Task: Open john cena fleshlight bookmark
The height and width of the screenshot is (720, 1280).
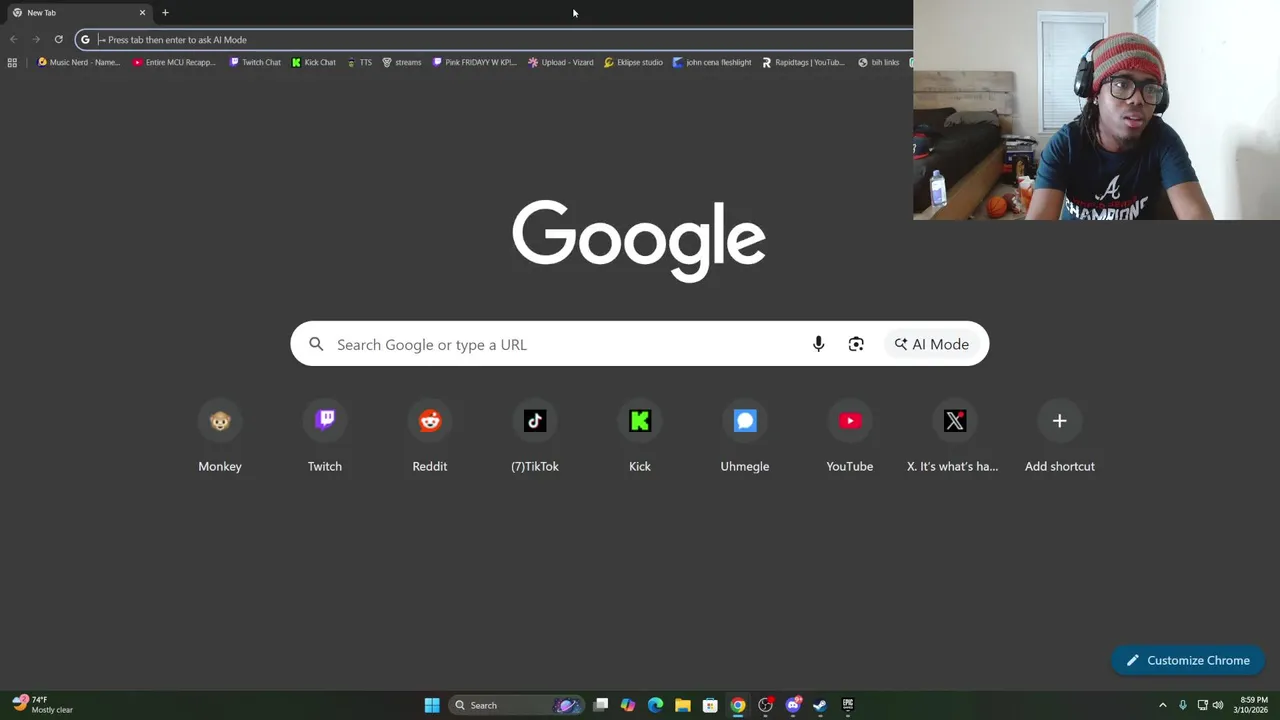Action: pyautogui.click(x=712, y=62)
